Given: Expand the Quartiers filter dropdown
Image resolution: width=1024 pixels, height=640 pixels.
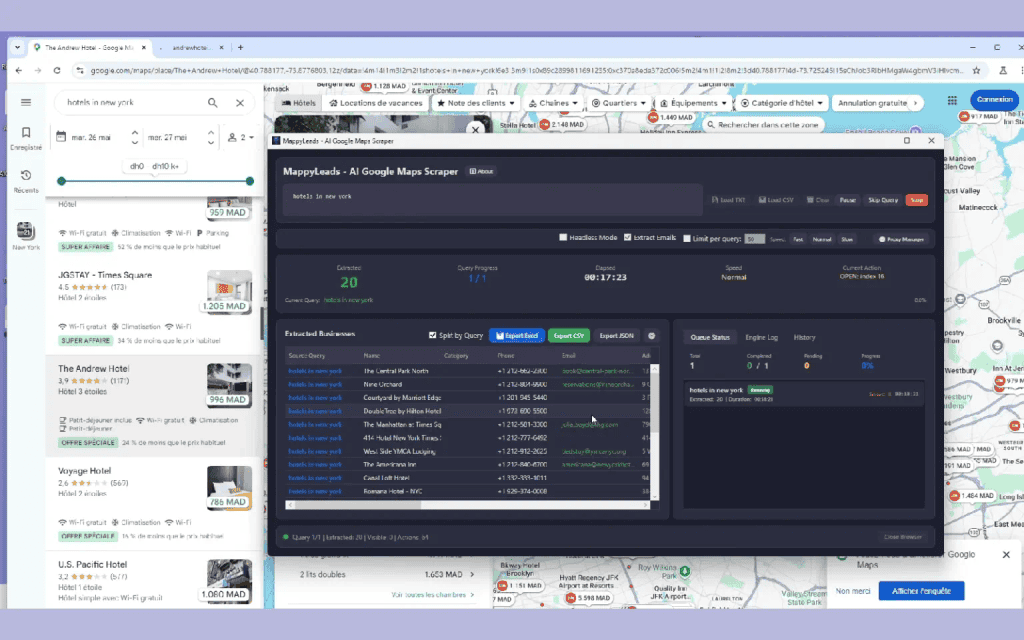Looking at the screenshot, I should [618, 103].
